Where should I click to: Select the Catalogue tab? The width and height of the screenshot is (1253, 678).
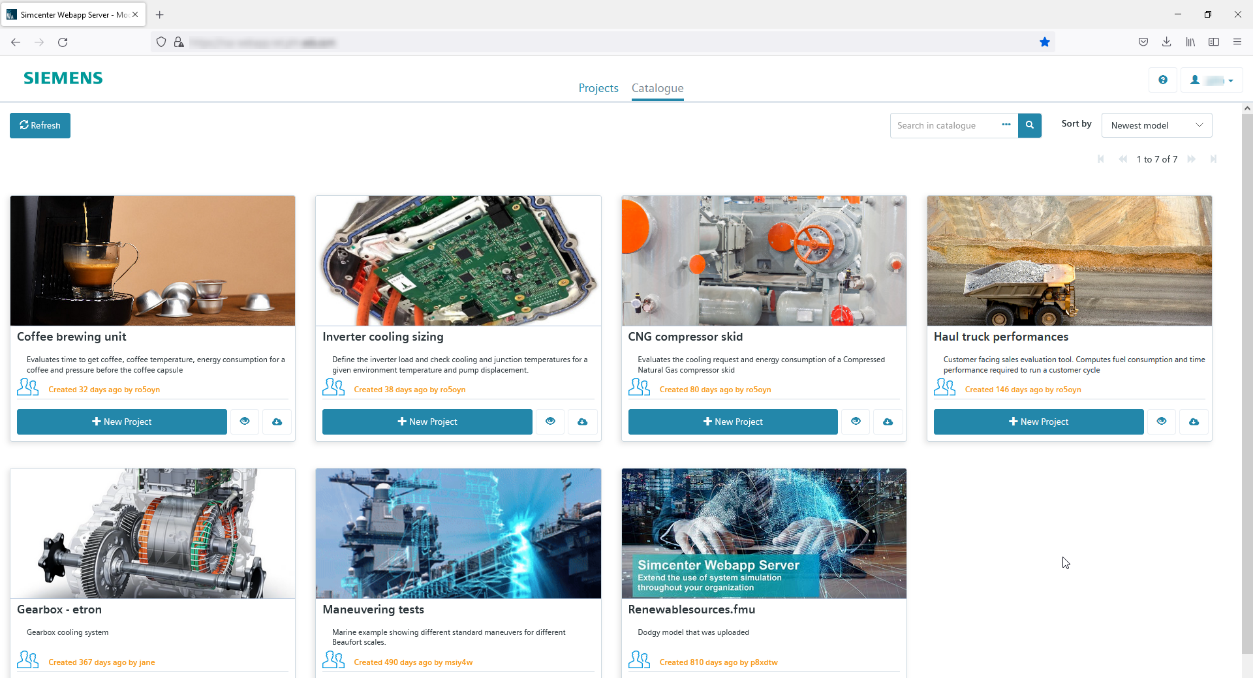click(658, 88)
